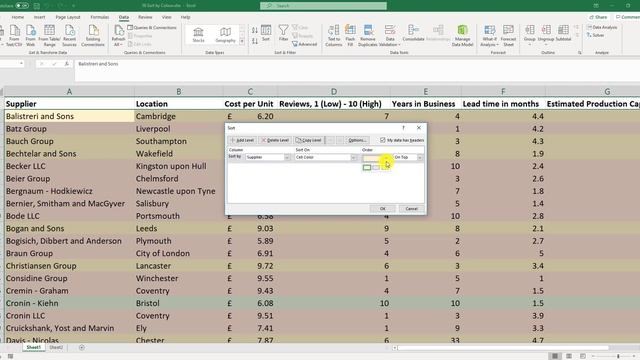Image resolution: width=640 pixels, height=360 pixels.
Task: Click the Refresh All icon
Action: point(118,35)
